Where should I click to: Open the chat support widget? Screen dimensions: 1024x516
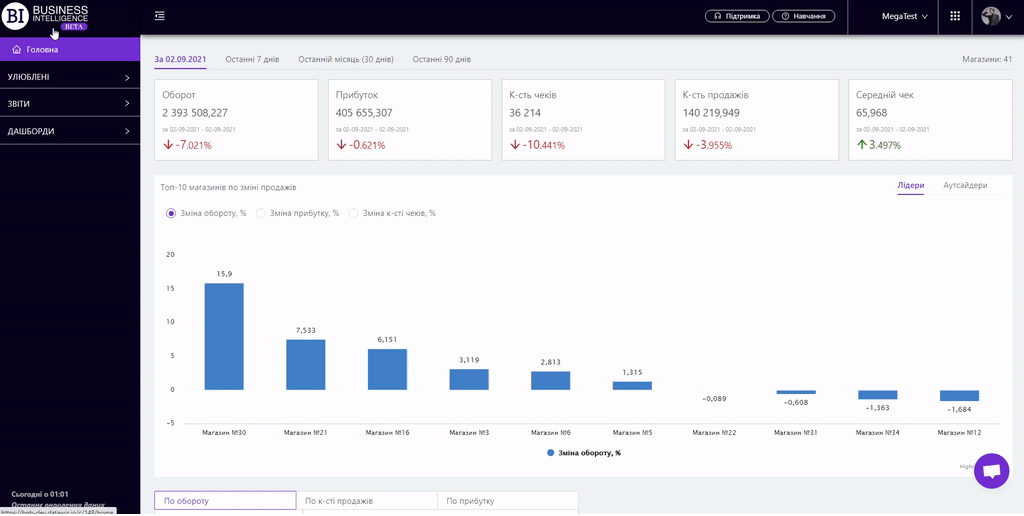click(x=991, y=471)
